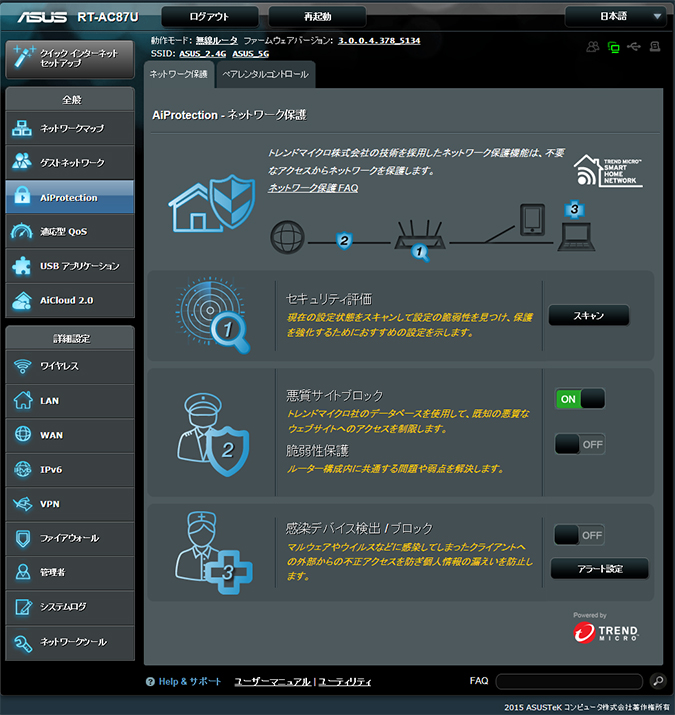
Task: Click the 再起動 reboot button
Action: pyautogui.click(x=317, y=16)
